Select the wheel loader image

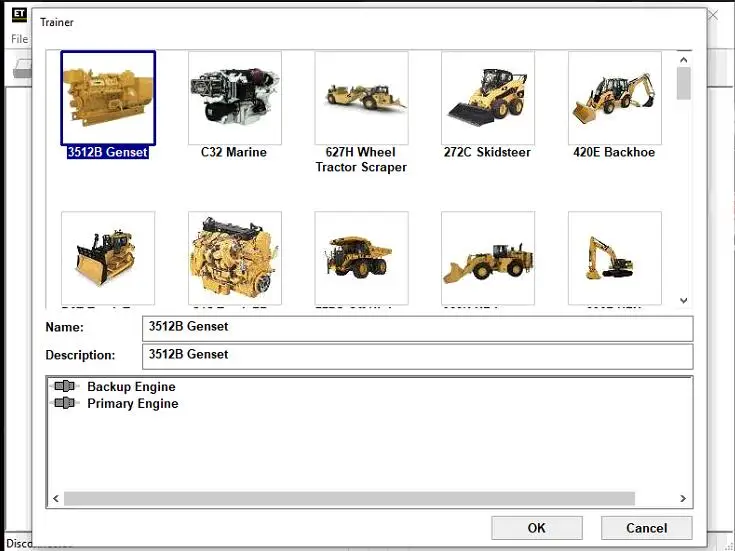487,258
